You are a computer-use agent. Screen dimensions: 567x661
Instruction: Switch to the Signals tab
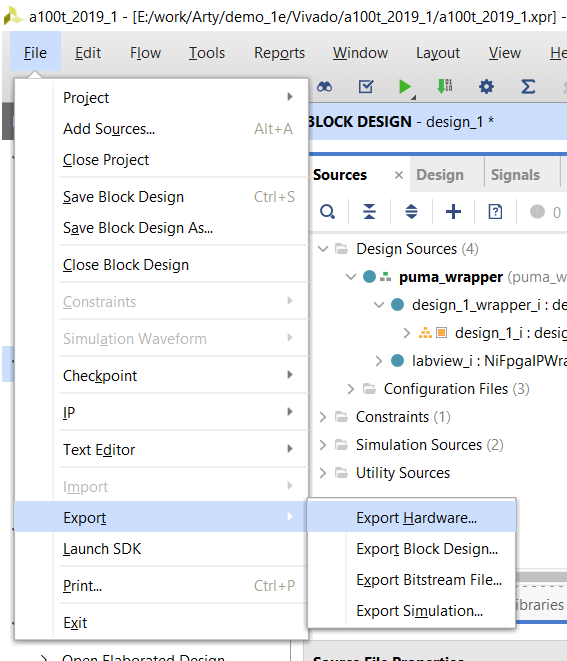515,175
